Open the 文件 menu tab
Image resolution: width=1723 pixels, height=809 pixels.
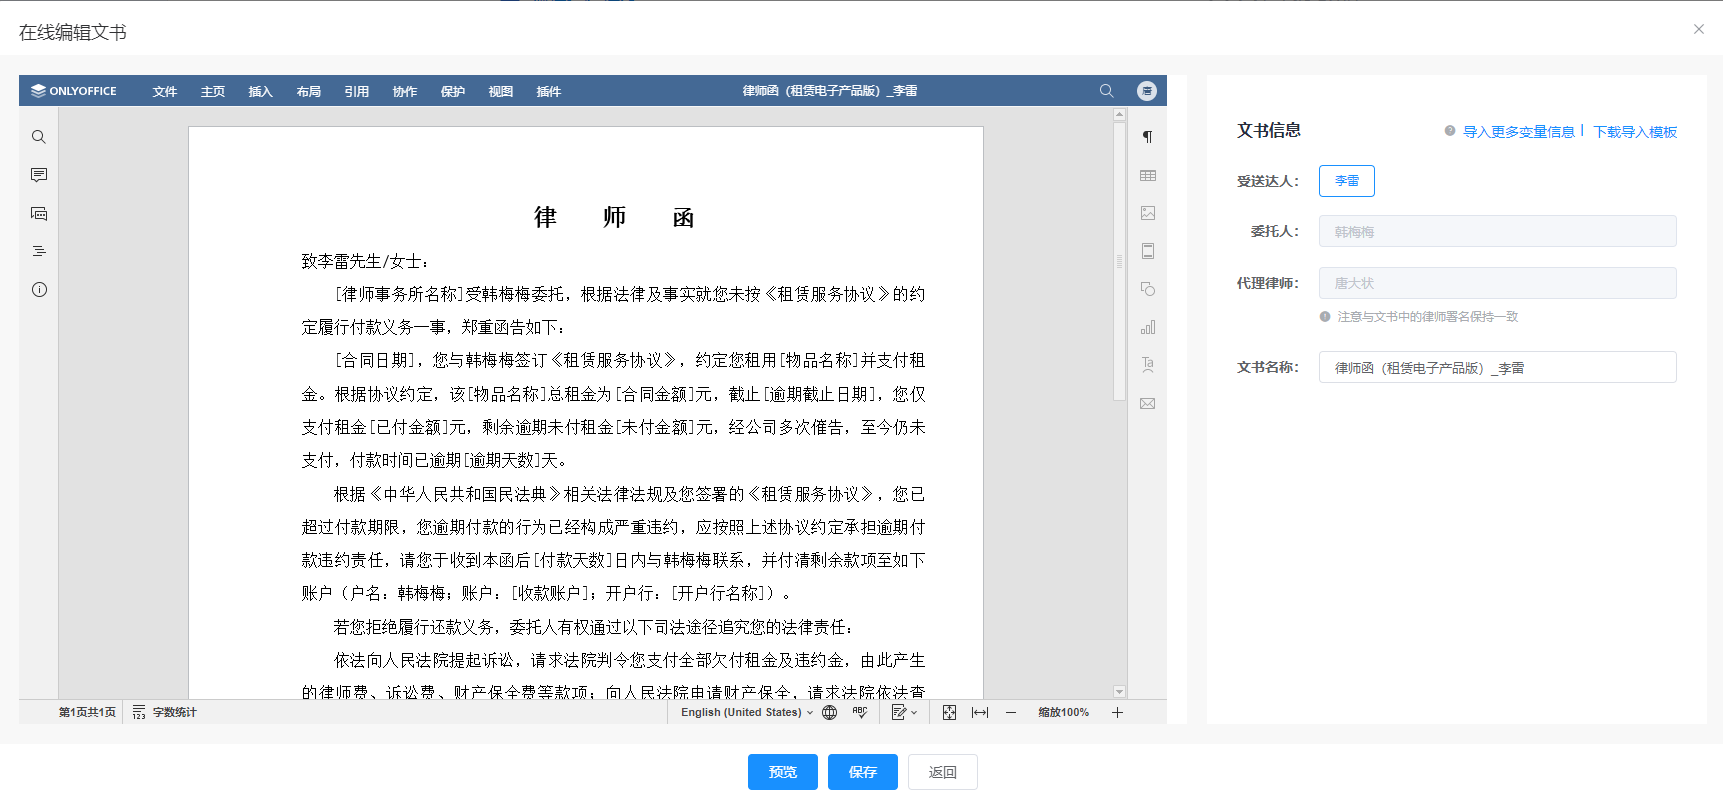pyautogui.click(x=165, y=91)
